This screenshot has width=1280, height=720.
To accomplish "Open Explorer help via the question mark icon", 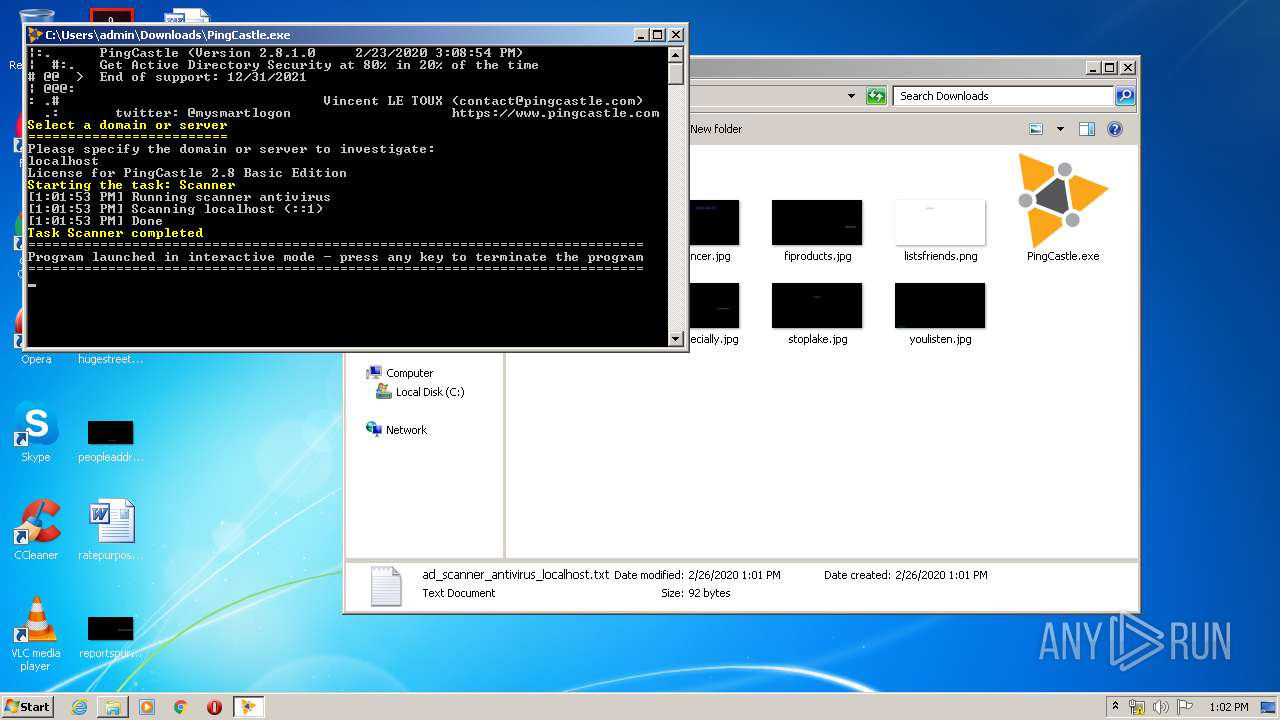I will [x=1115, y=129].
